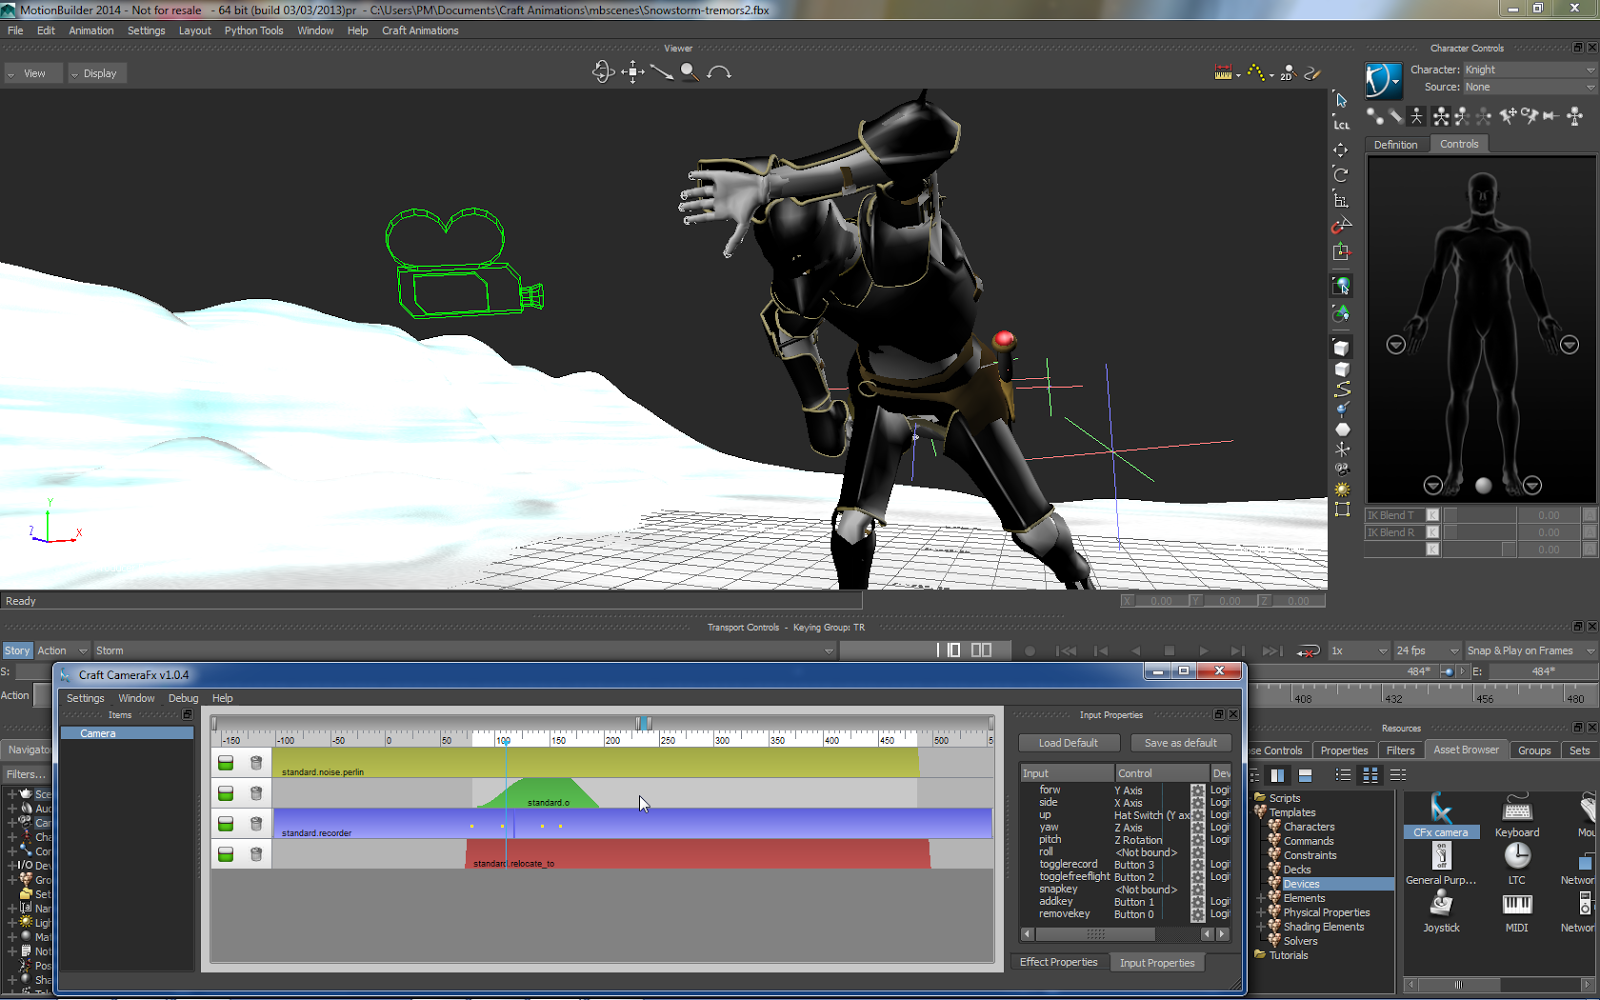Click the Input Properties horizontal scrollbar
Image resolution: width=1600 pixels, height=1000 pixels.
click(1124, 934)
